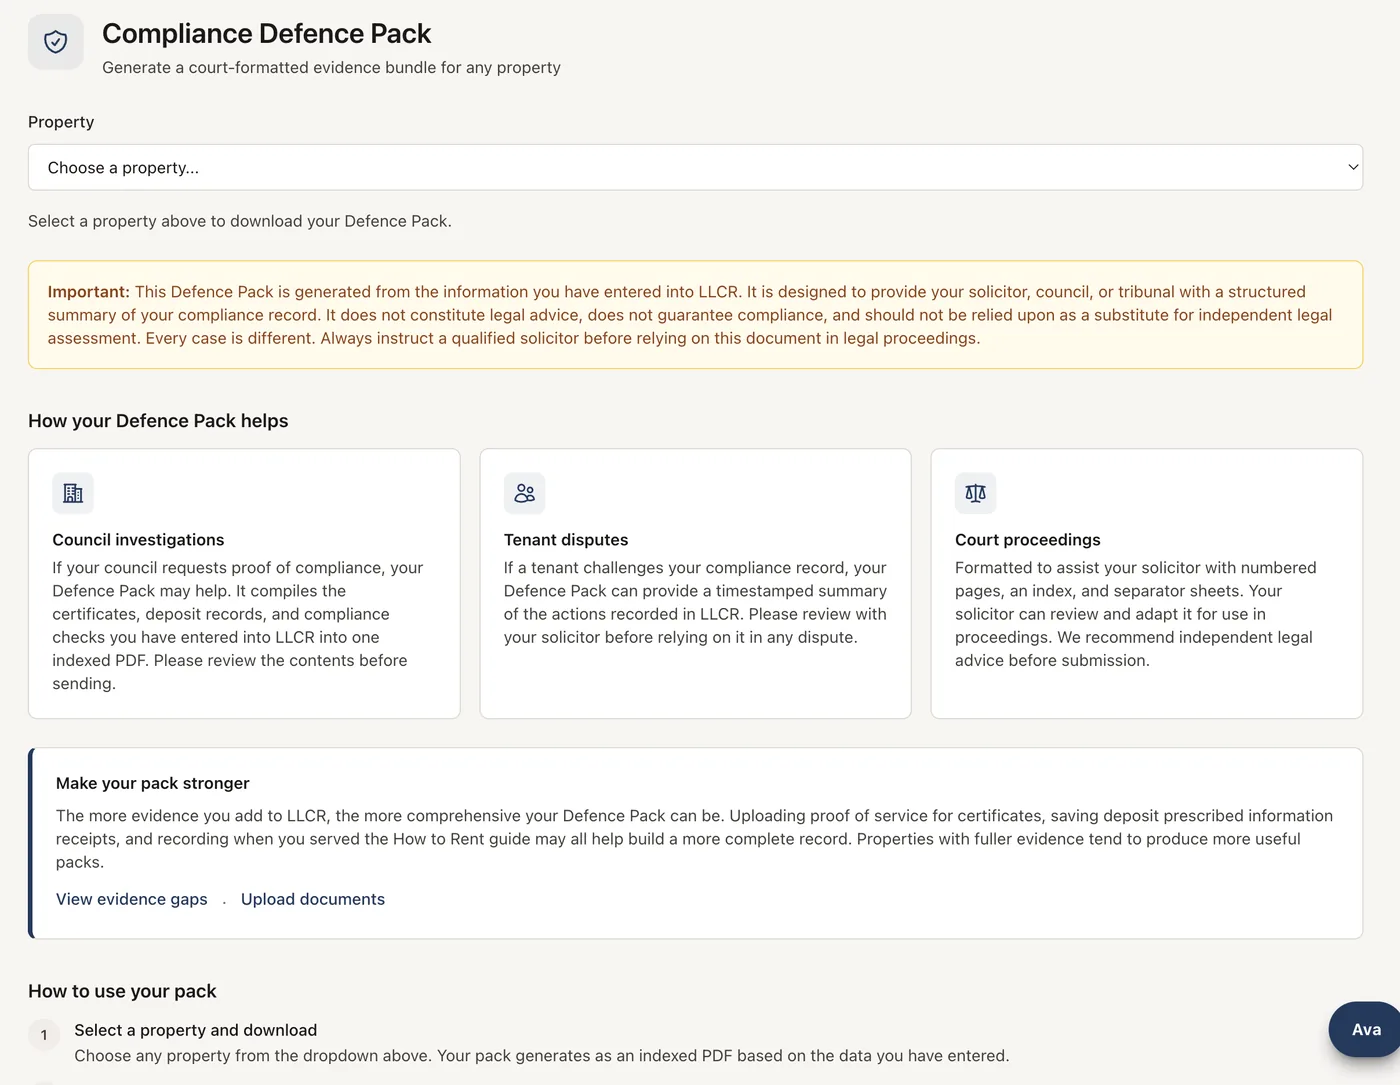The height and width of the screenshot is (1085, 1400).
Task: Click the 'Generate a court-formatted evidence bundle' subtitle
Action: click(x=331, y=67)
